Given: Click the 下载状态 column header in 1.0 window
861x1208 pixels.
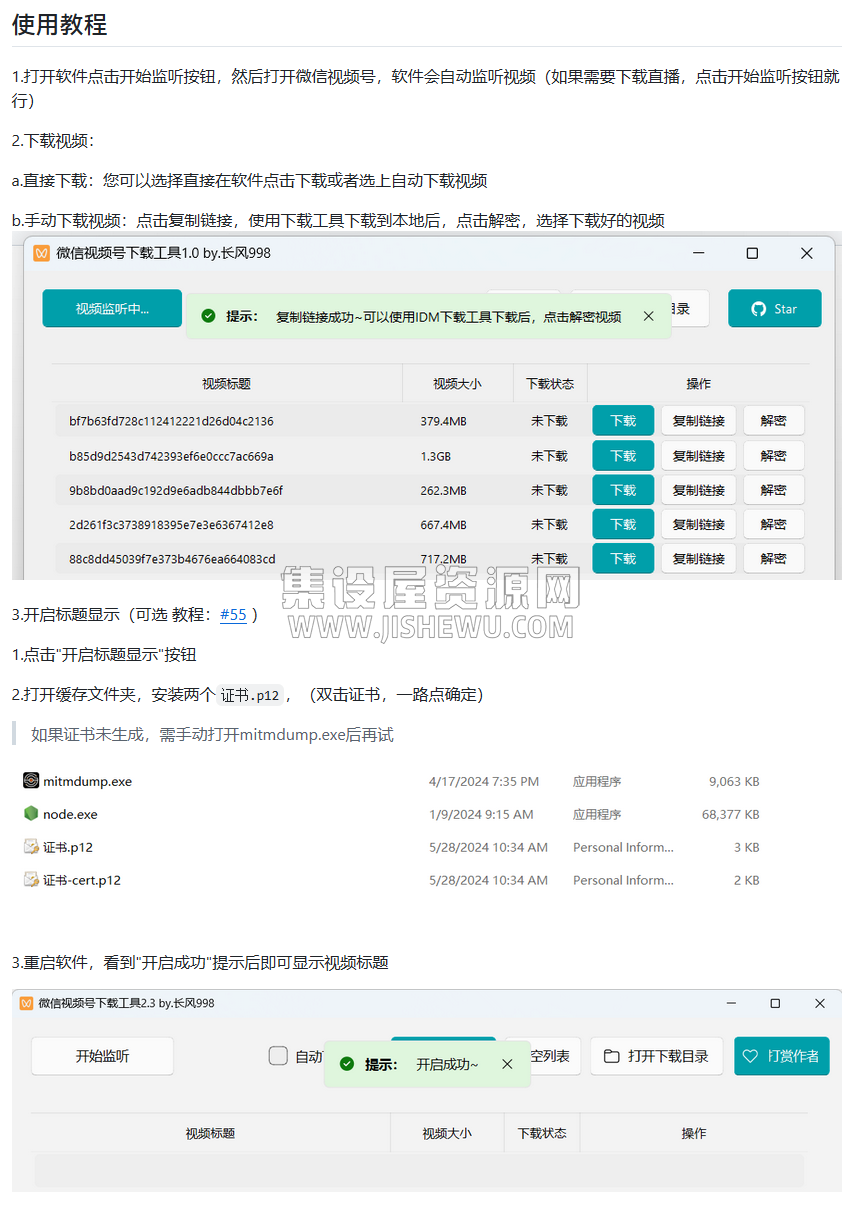Looking at the screenshot, I should pos(550,383).
